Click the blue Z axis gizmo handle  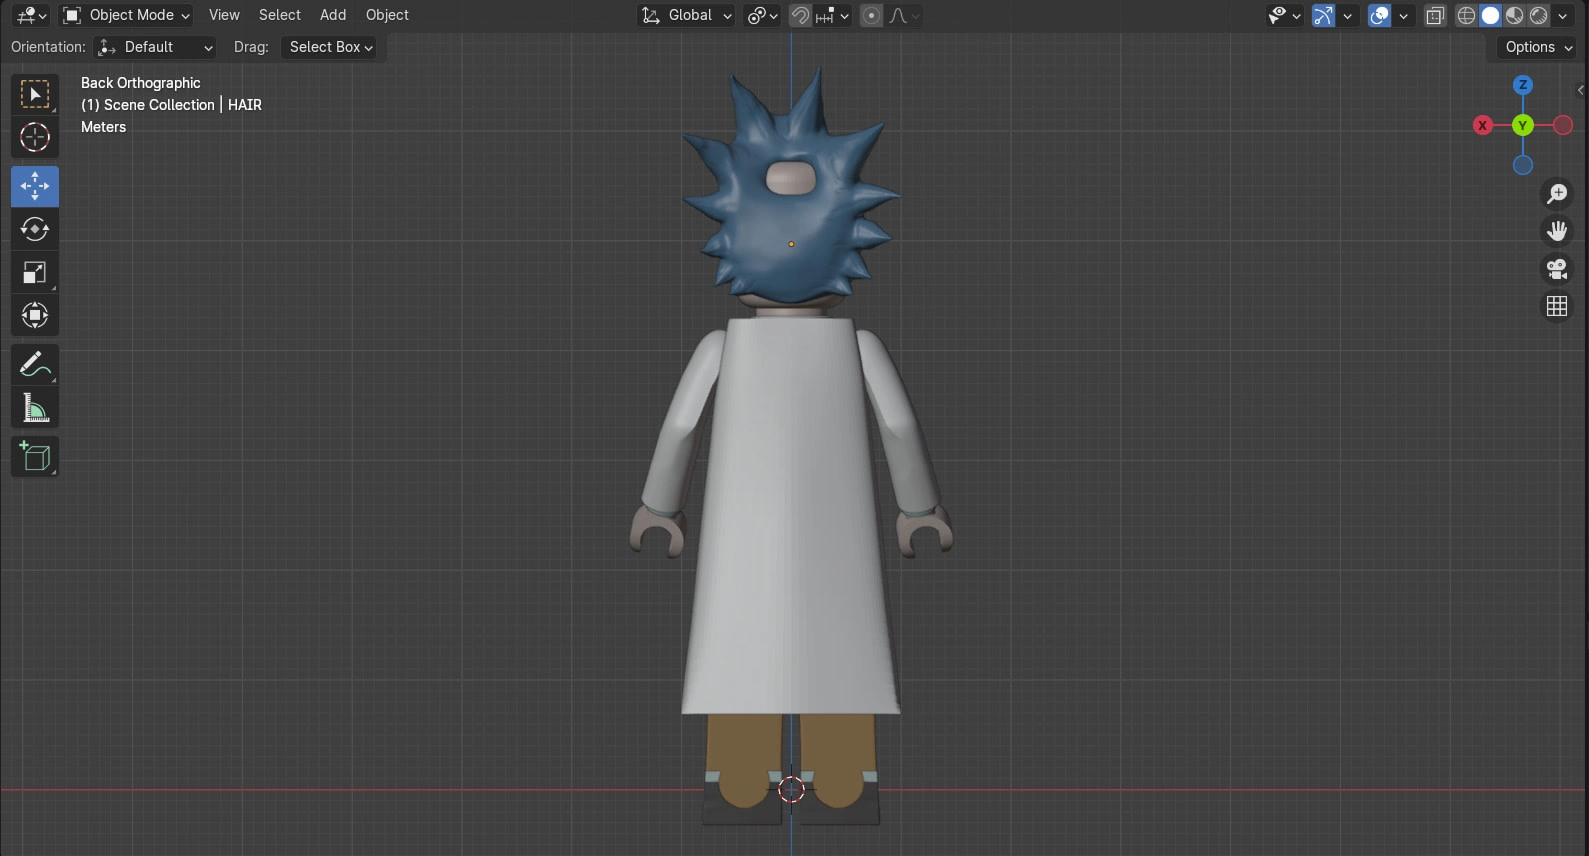click(x=1523, y=85)
